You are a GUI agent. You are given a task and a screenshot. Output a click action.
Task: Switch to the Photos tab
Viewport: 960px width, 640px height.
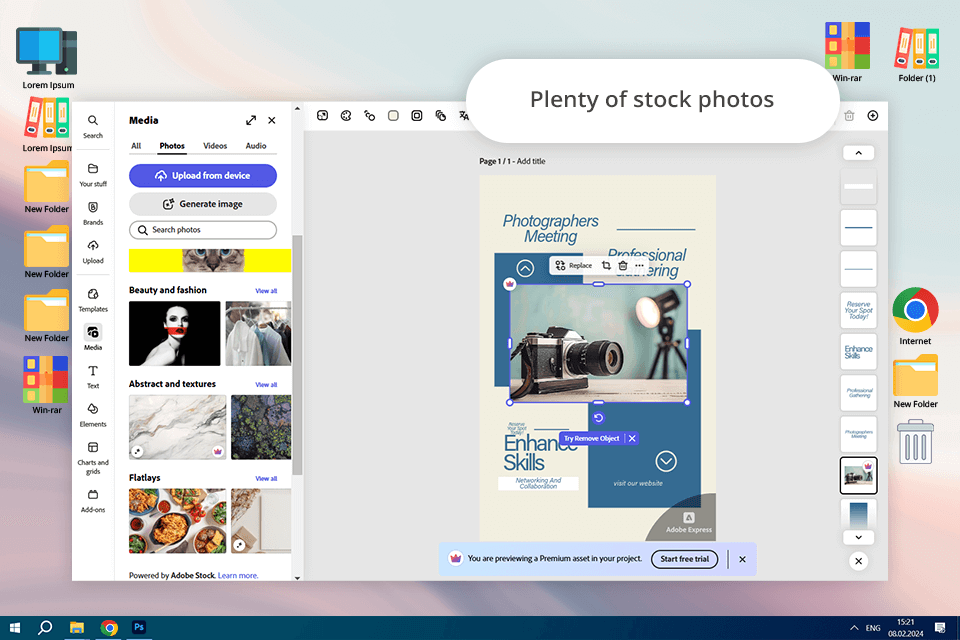172,146
